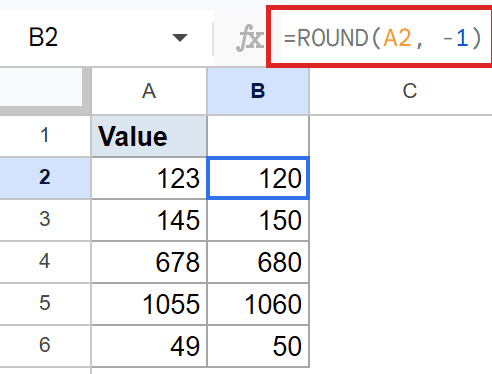Click cell containing 123

[x=149, y=178]
